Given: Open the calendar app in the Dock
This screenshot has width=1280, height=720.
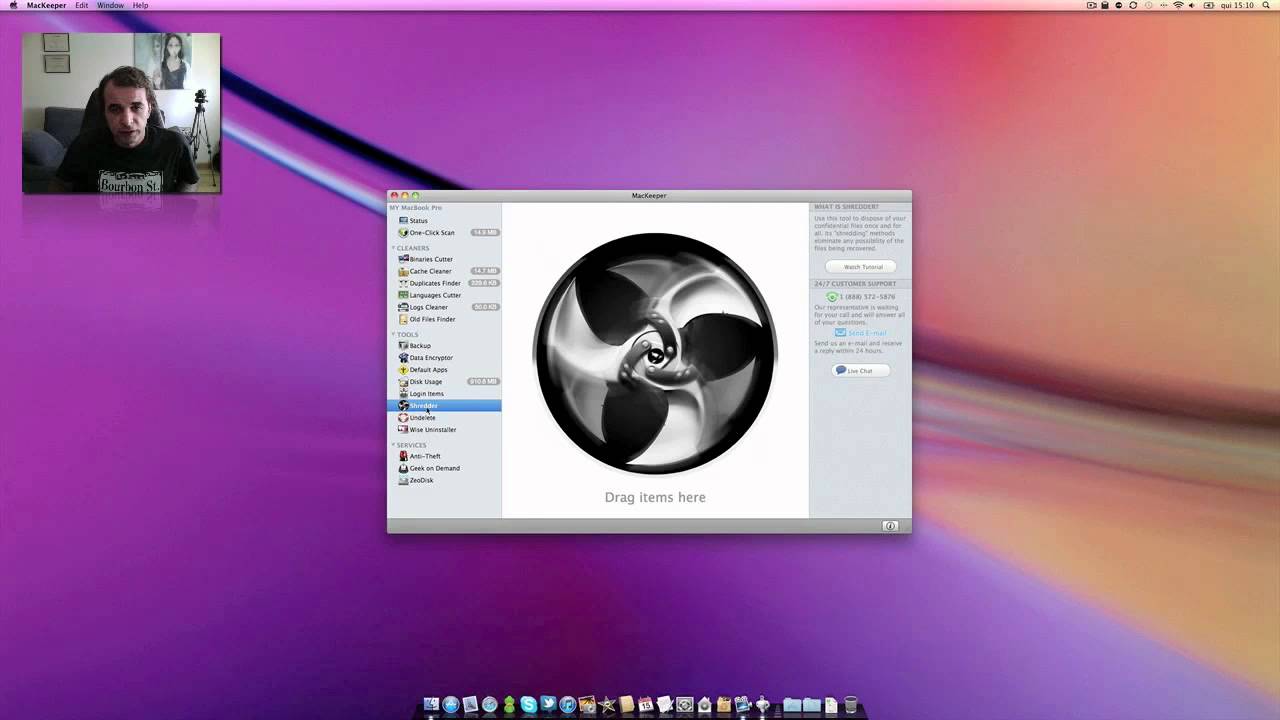Looking at the screenshot, I should point(645,705).
